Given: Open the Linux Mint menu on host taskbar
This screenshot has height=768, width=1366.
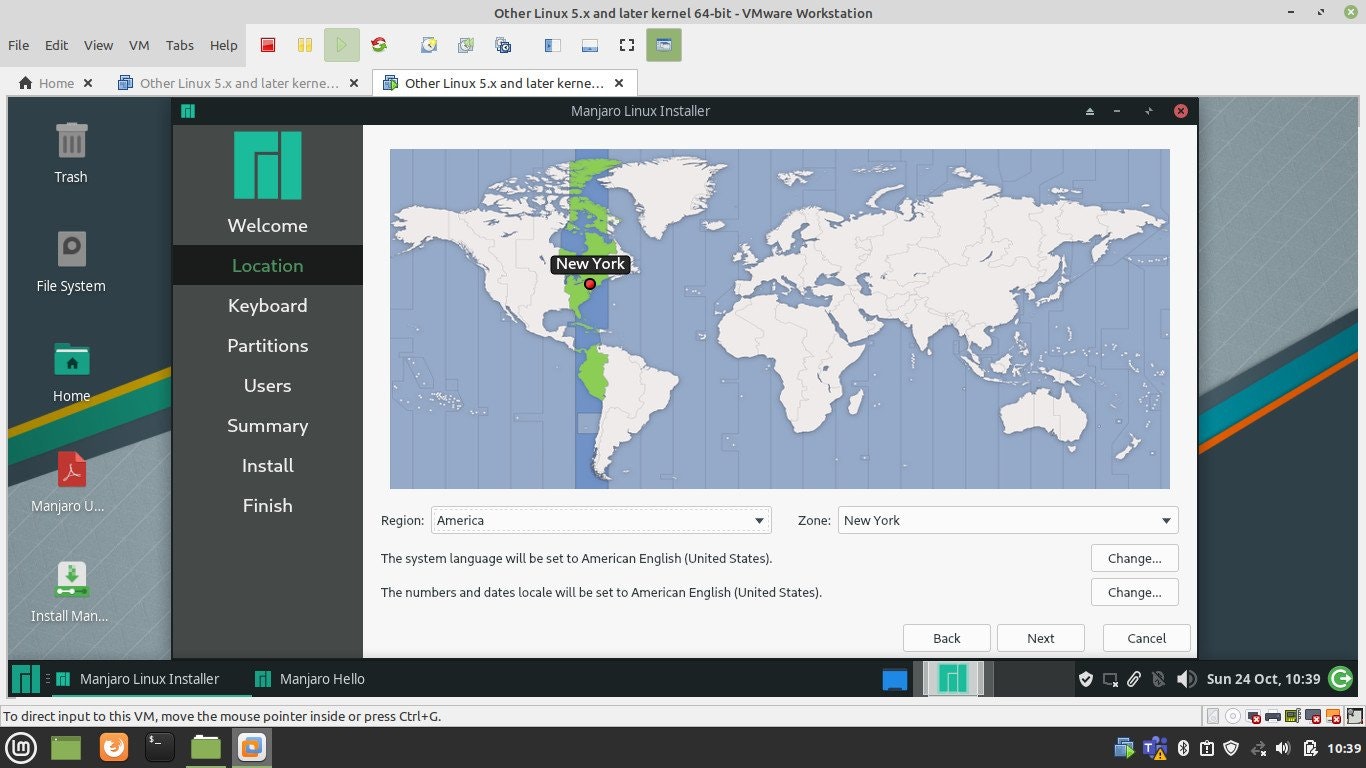Looking at the screenshot, I should pyautogui.click(x=22, y=747).
